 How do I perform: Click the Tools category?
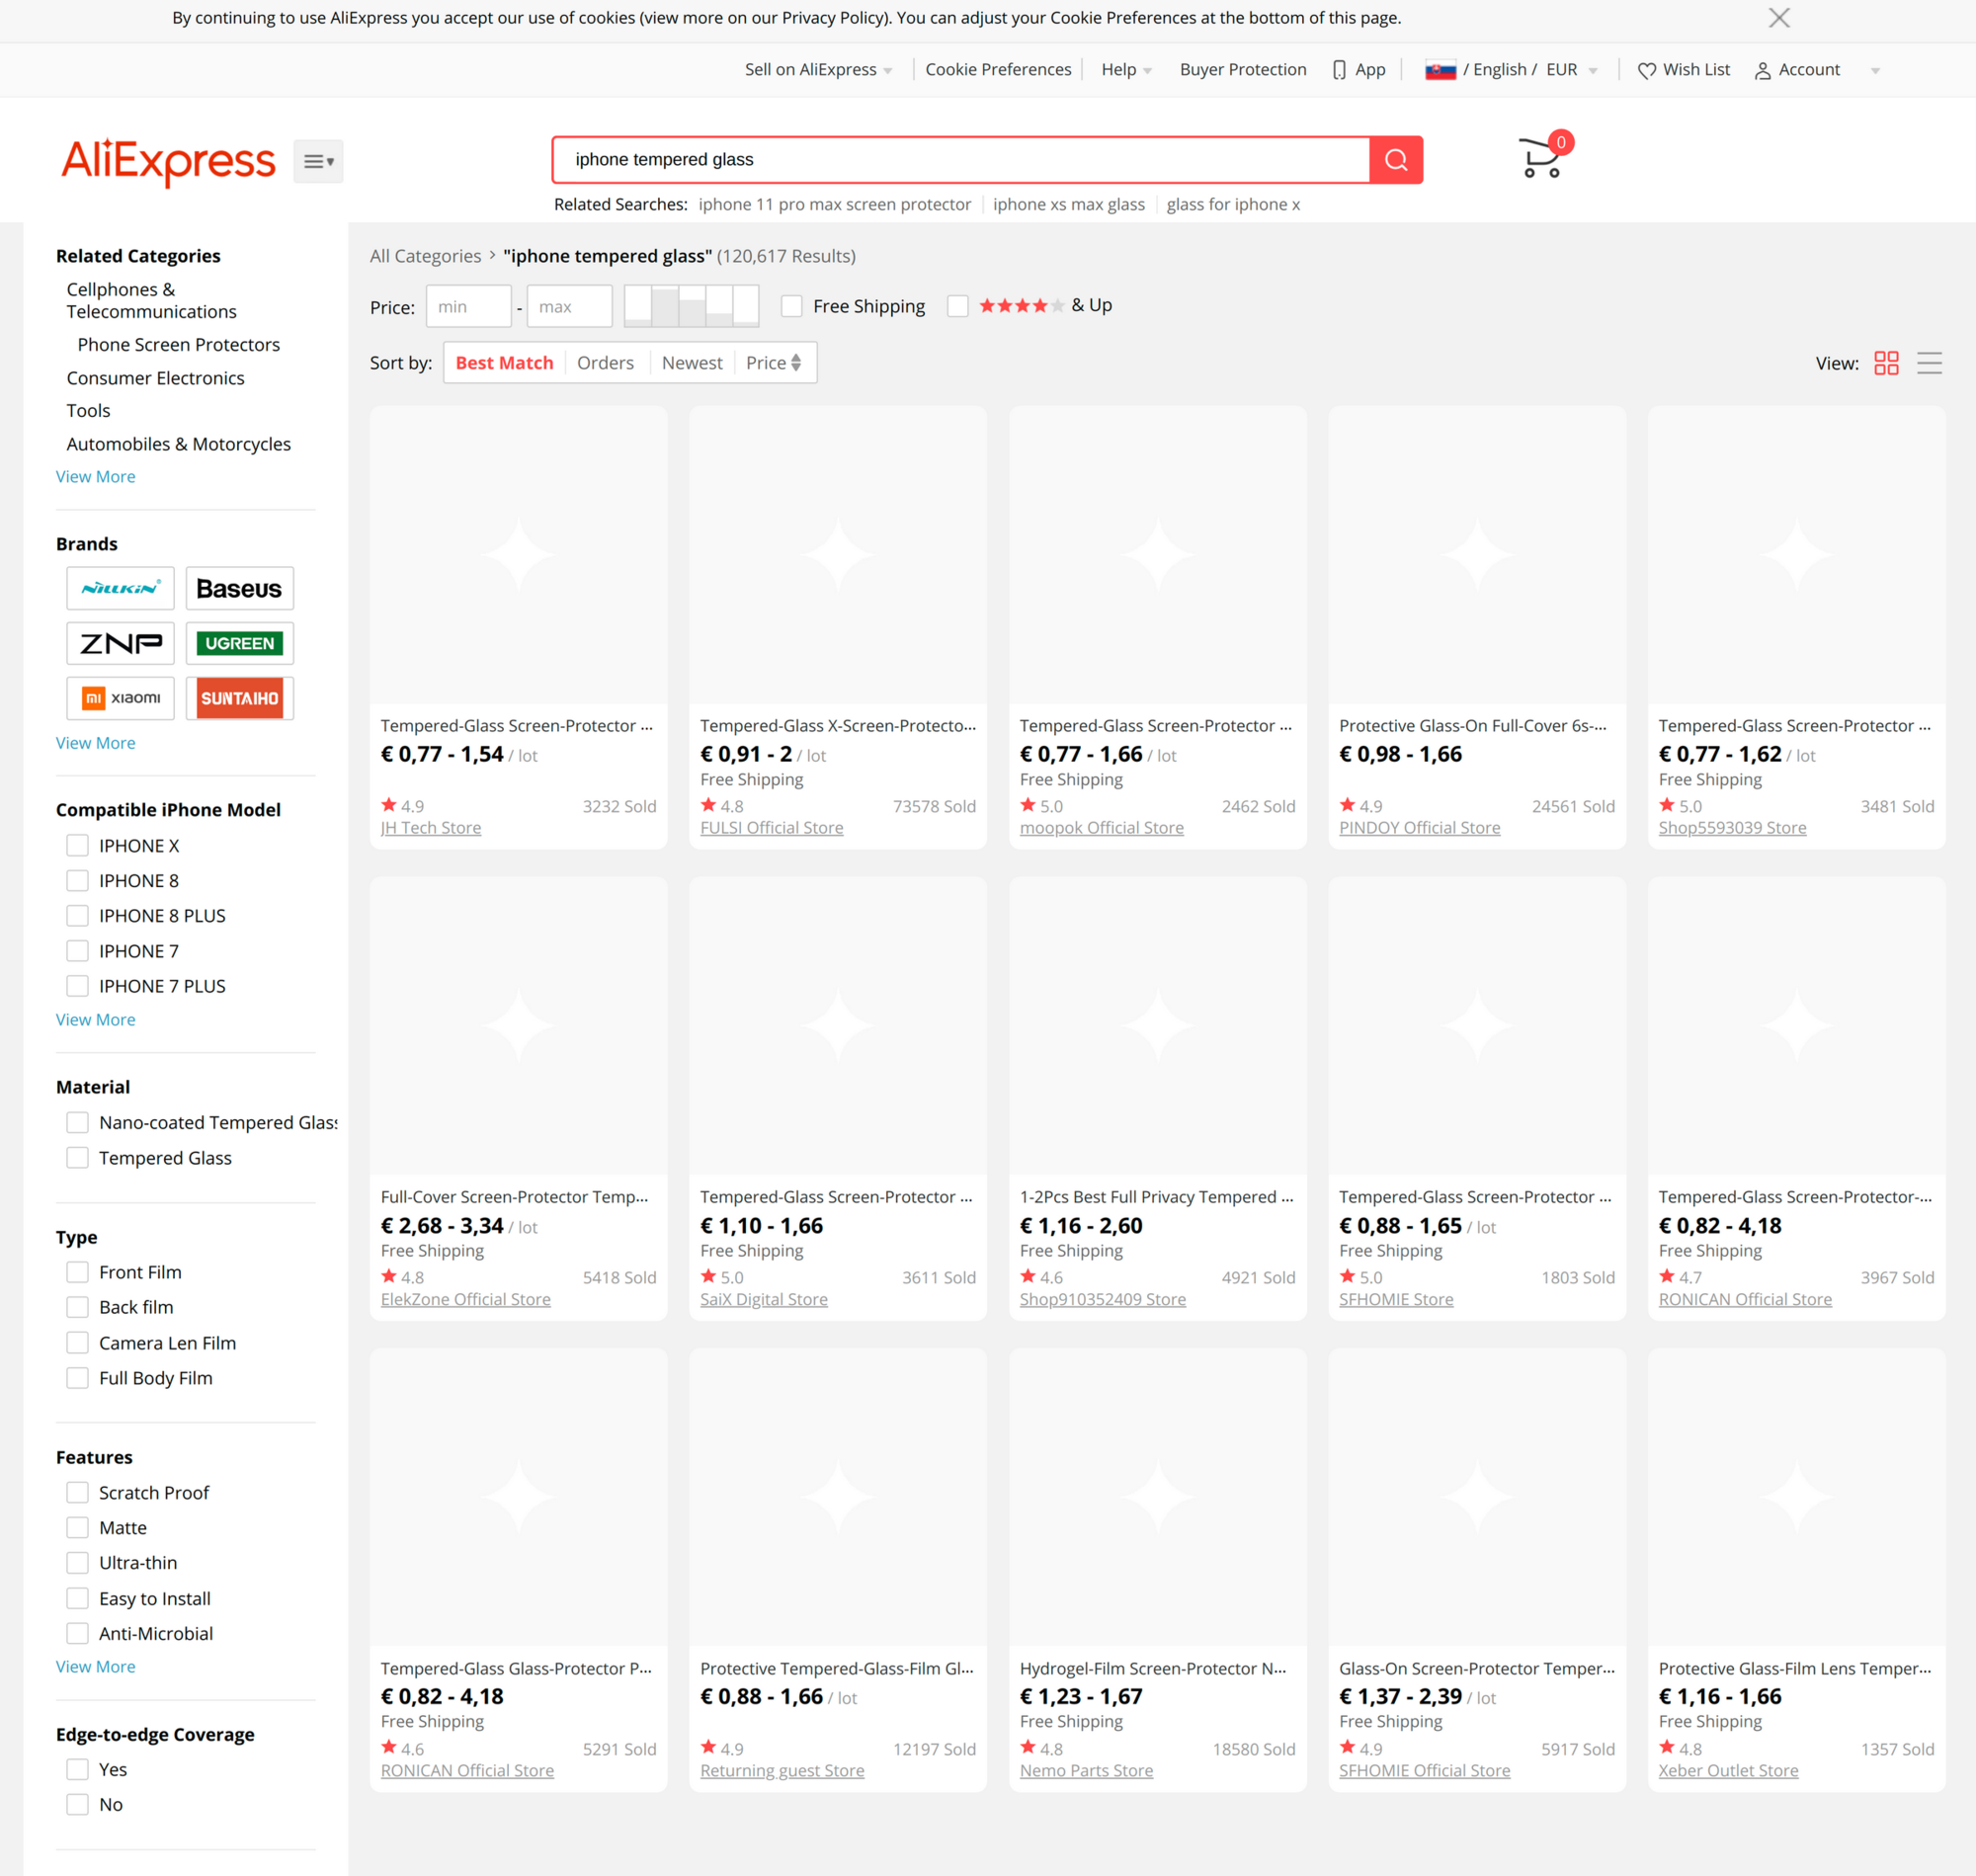click(x=88, y=411)
